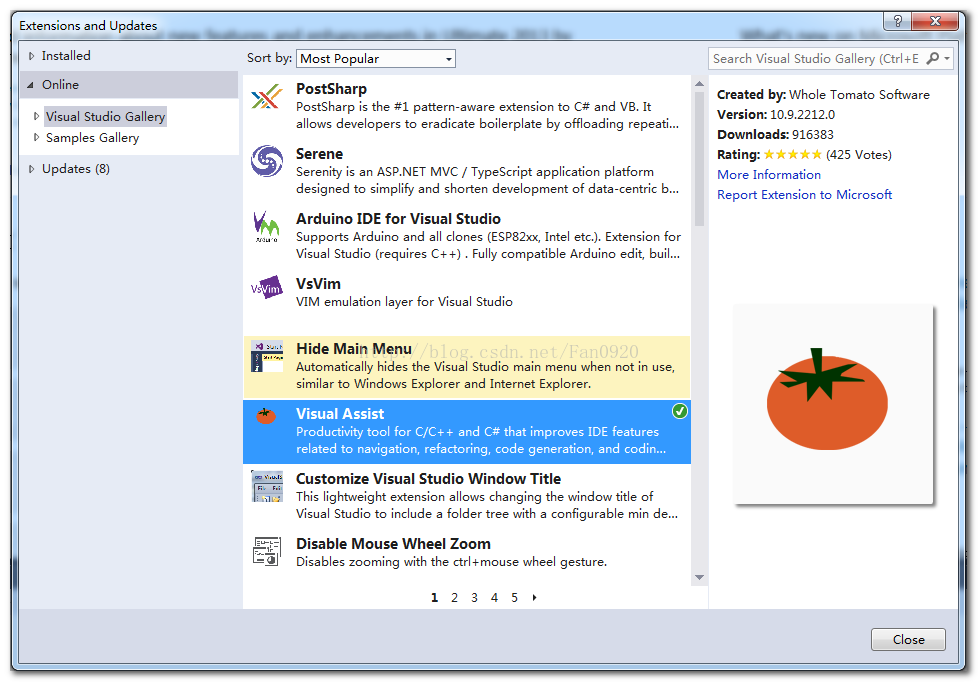978x682 pixels.
Task: Click Customize Visual Studio Window Title icon
Action: [x=267, y=487]
